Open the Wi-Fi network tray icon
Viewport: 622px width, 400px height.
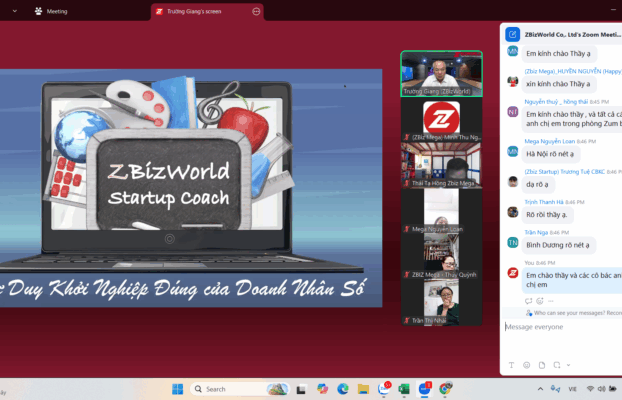point(590,389)
